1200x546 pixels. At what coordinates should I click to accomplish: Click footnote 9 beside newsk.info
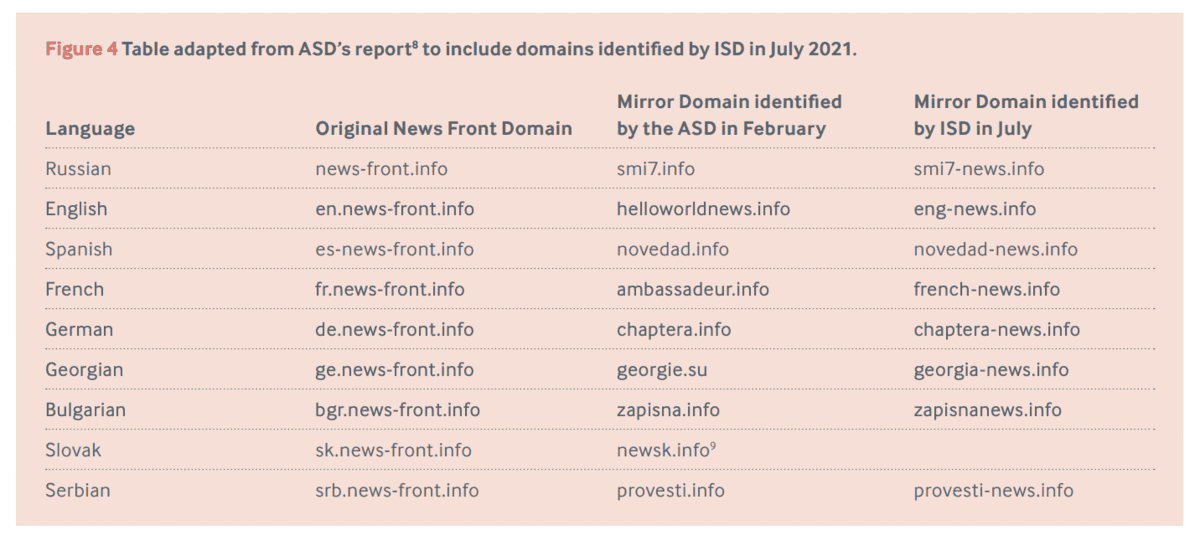[712, 446]
